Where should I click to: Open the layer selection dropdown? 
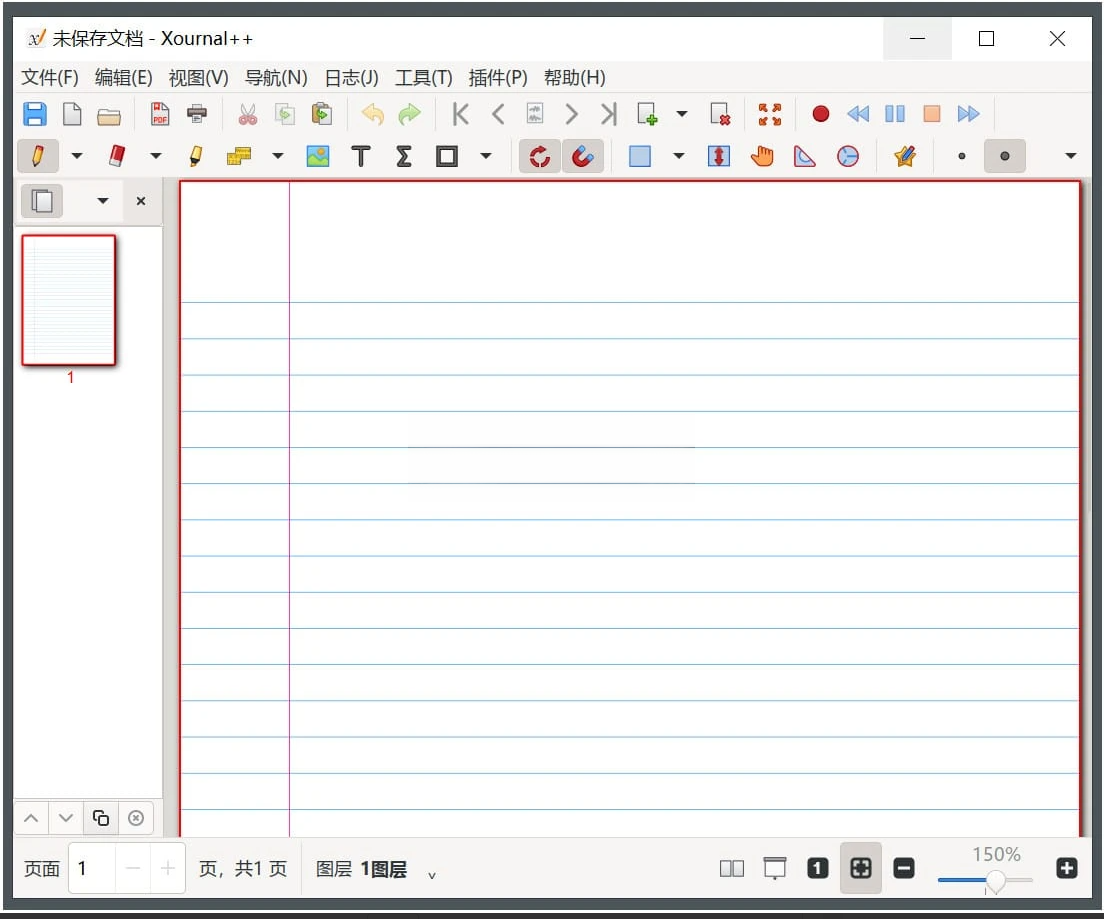click(x=432, y=875)
